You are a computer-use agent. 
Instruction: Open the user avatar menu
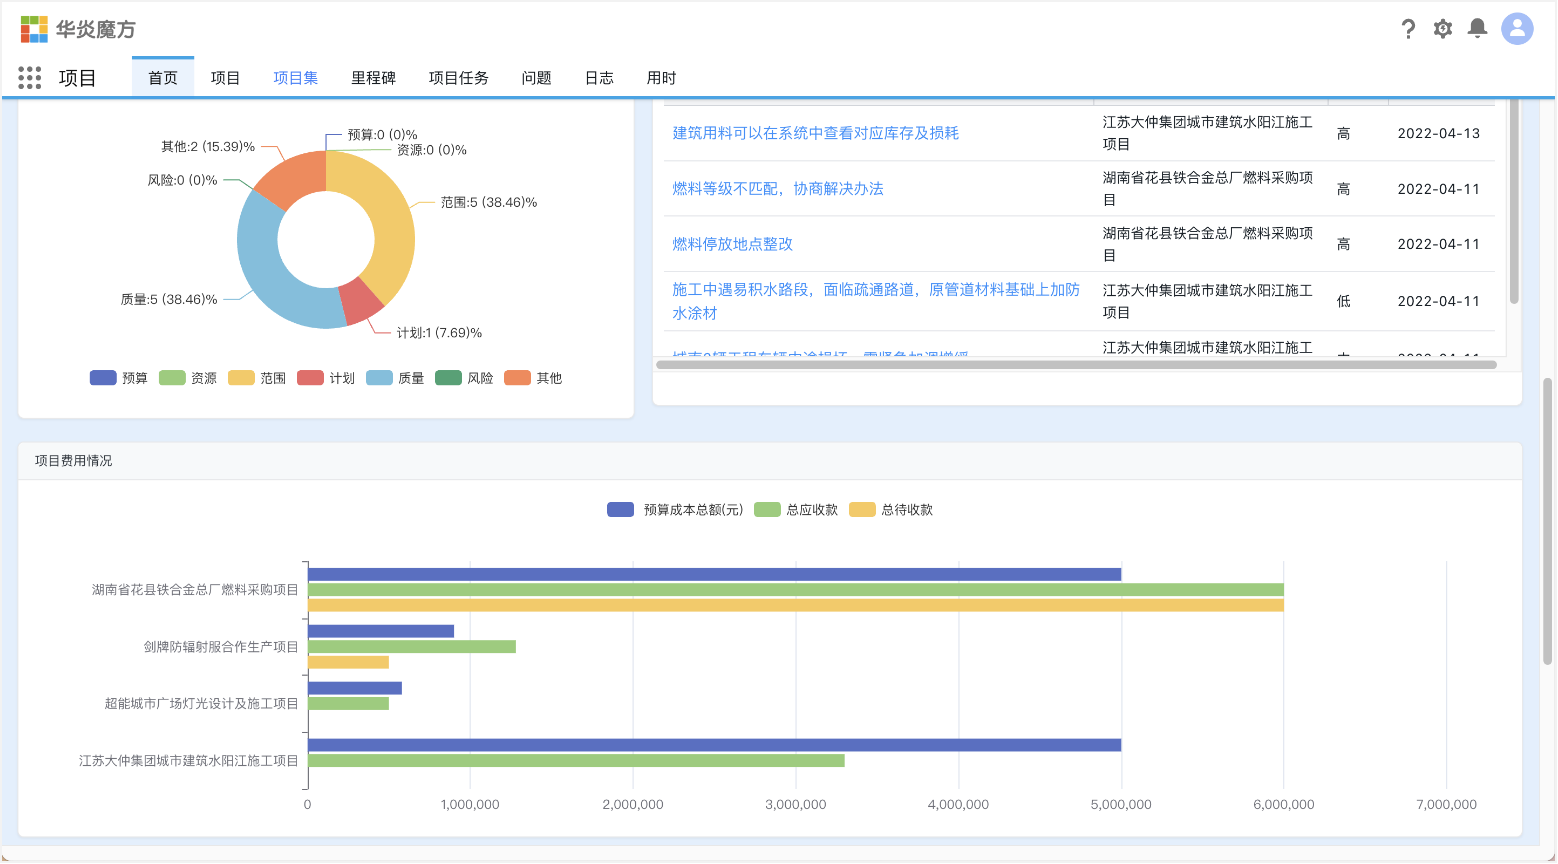click(x=1516, y=29)
